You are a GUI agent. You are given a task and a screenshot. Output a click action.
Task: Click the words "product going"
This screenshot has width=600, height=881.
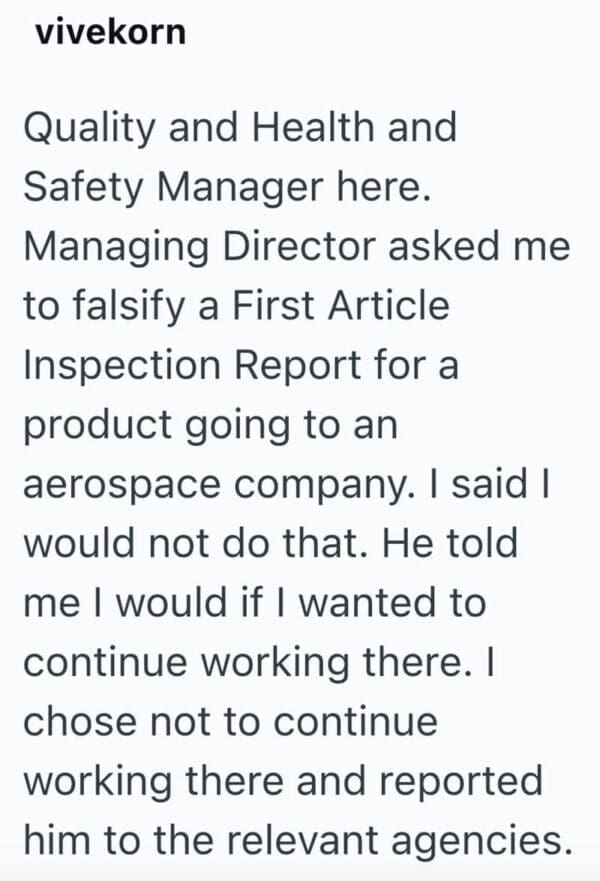click(x=166, y=425)
